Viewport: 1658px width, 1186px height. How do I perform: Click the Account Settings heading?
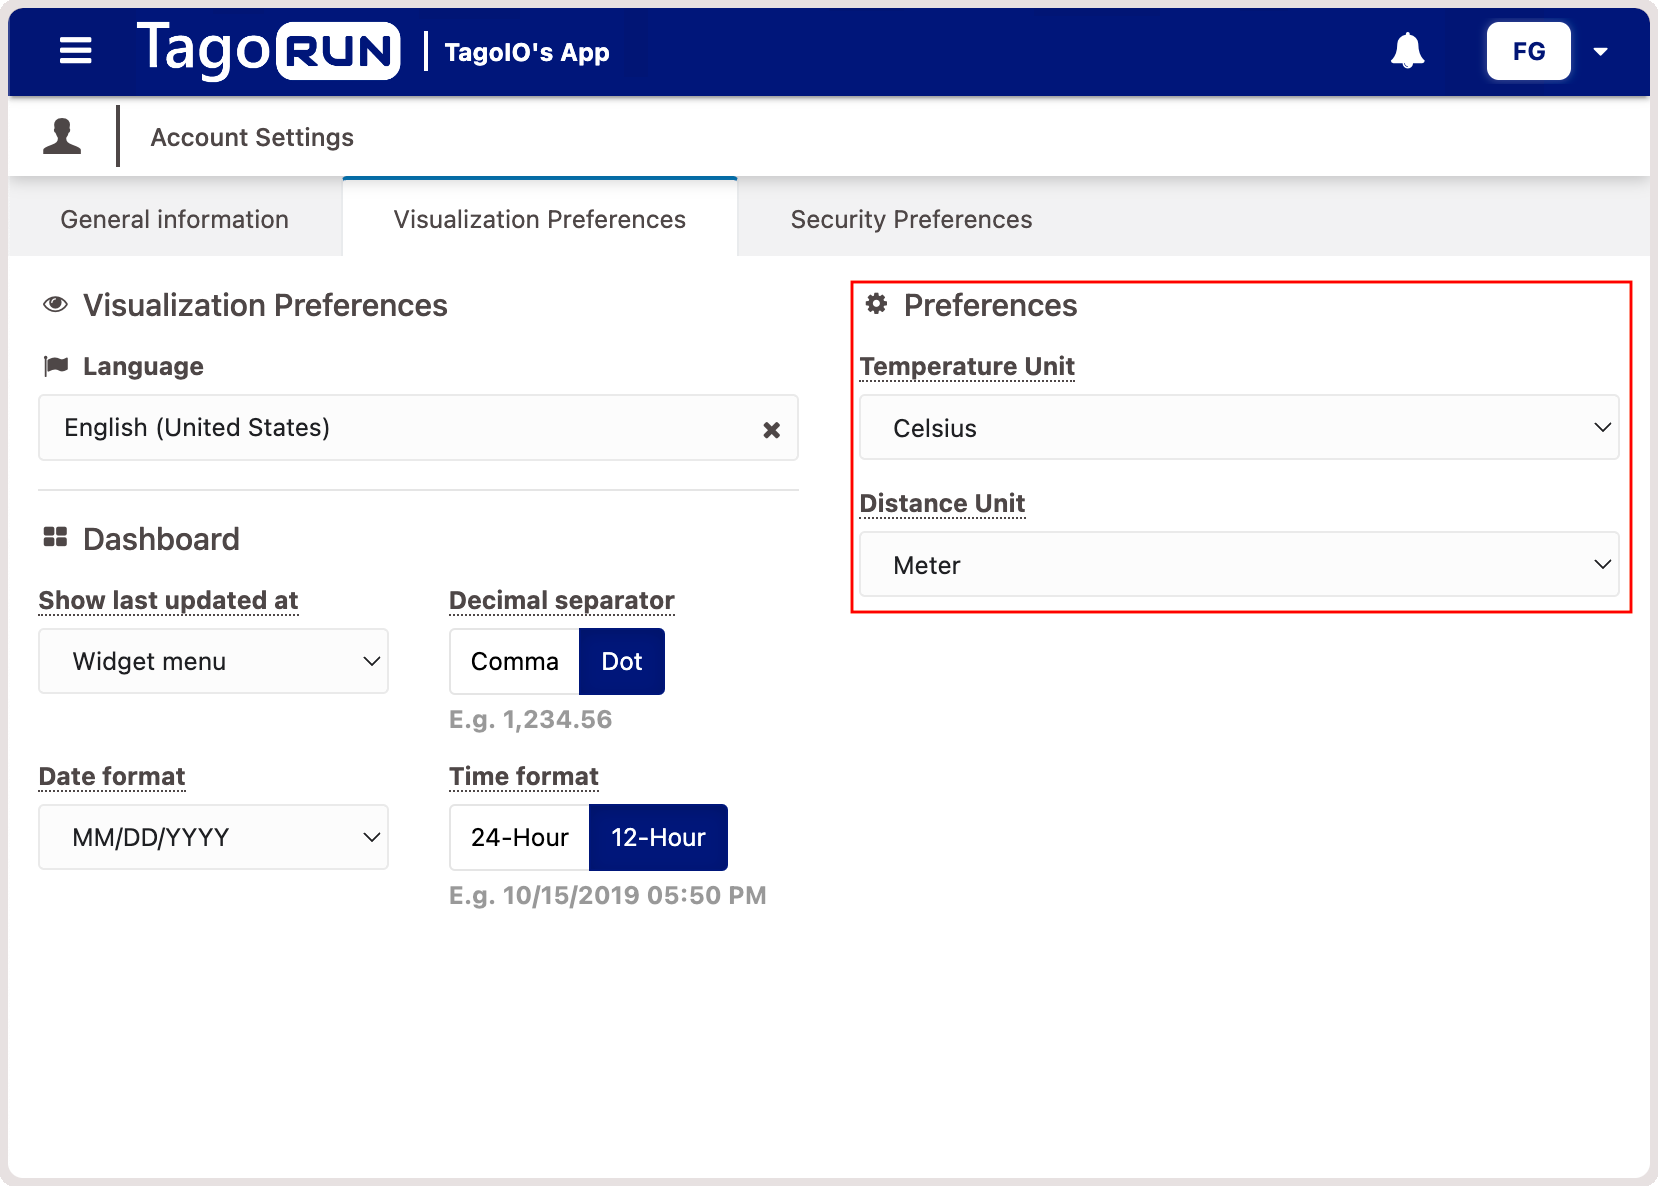[252, 137]
